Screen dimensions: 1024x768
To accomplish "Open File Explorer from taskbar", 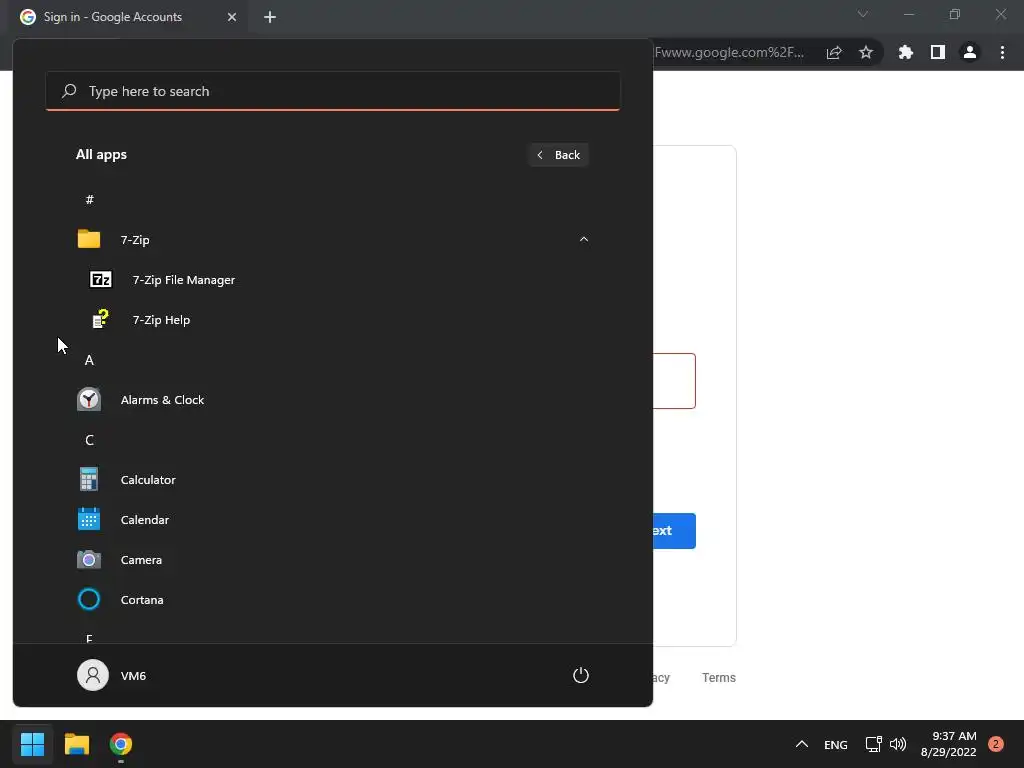I will (77, 744).
